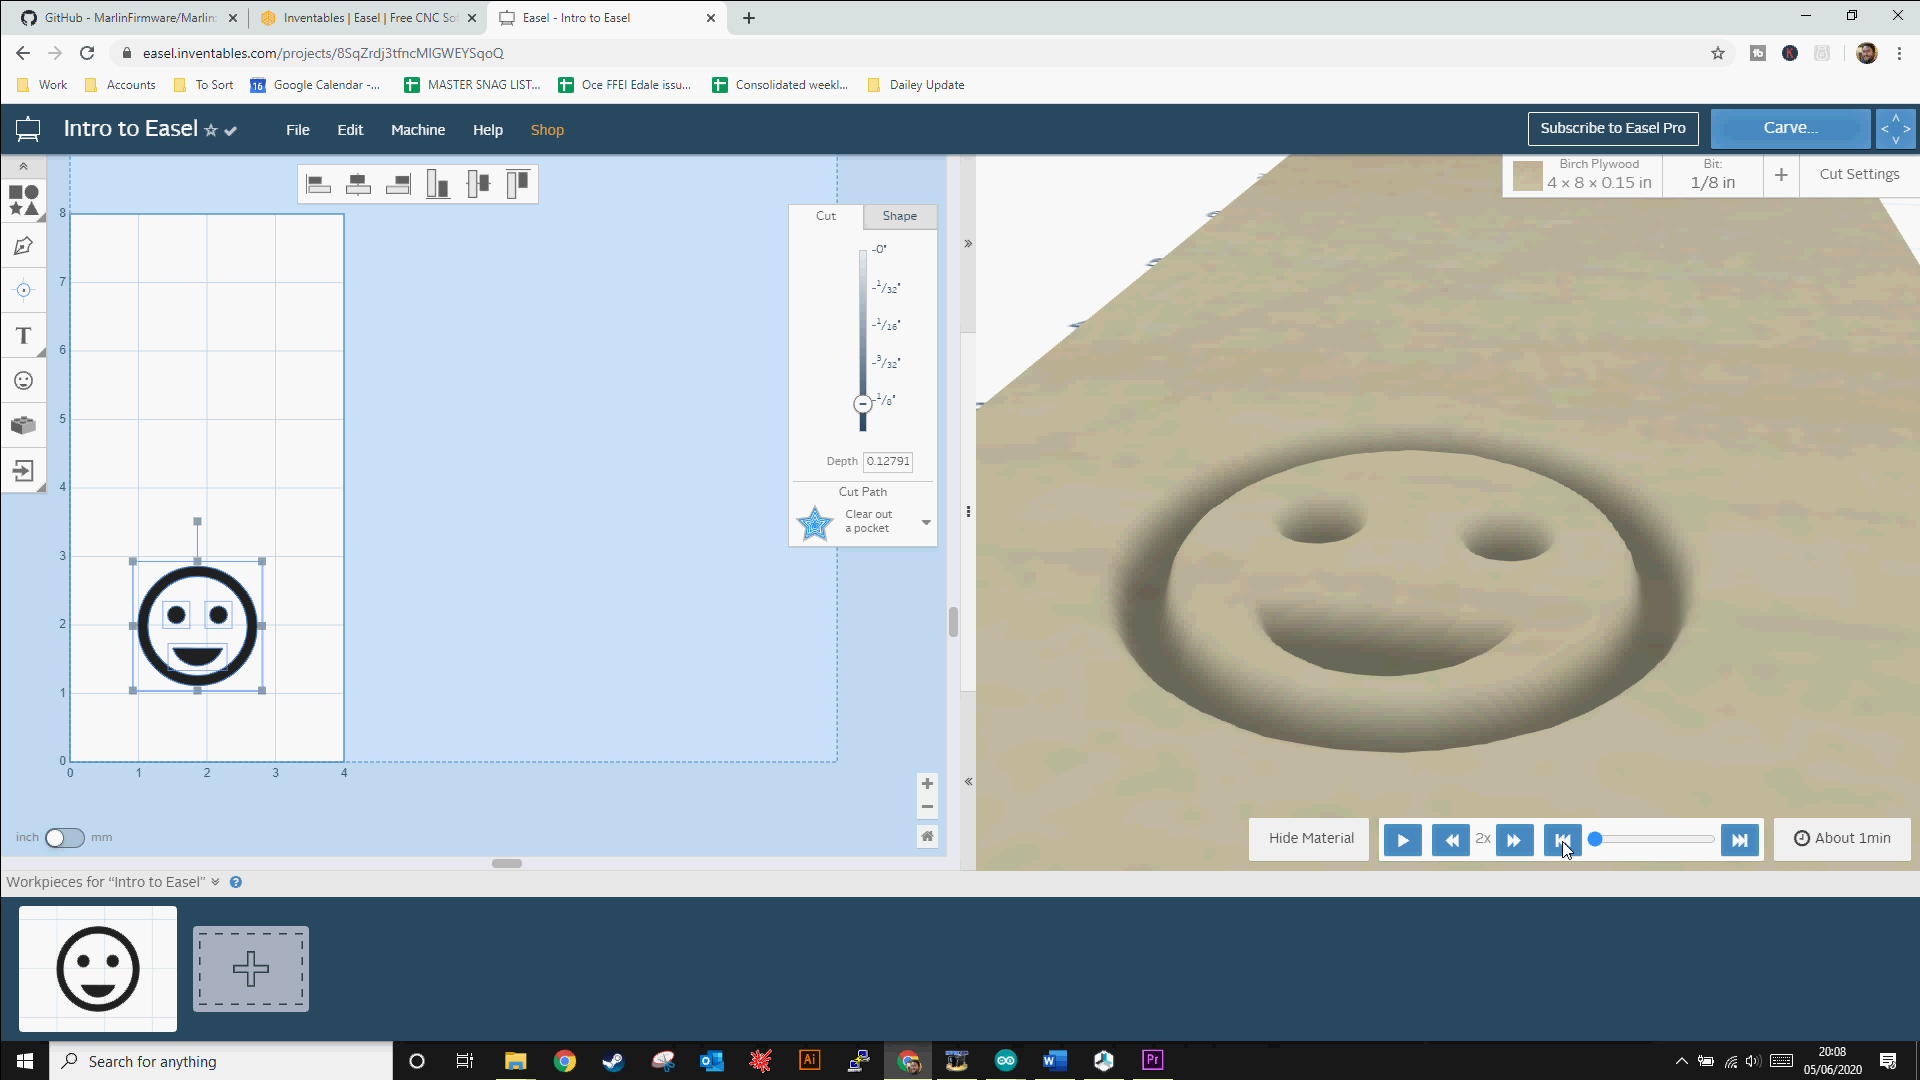1920x1080 pixels.
Task: Toggle the project star favorite icon
Action: [x=211, y=131]
